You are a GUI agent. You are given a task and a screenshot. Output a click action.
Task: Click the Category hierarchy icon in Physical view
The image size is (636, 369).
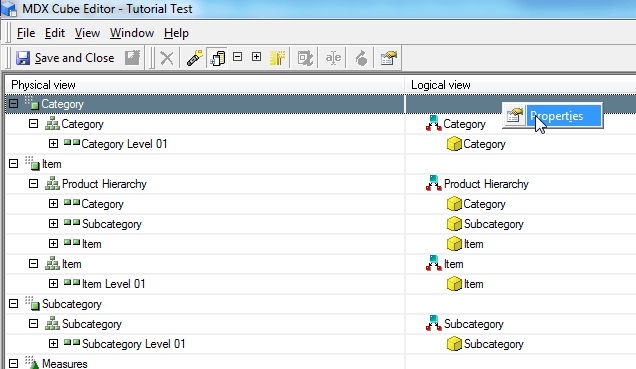[x=52, y=124]
